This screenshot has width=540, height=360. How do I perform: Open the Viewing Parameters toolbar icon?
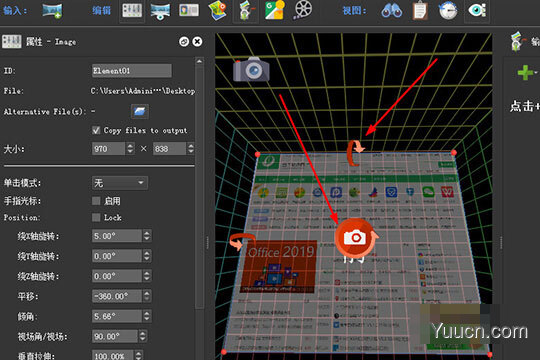point(160,11)
